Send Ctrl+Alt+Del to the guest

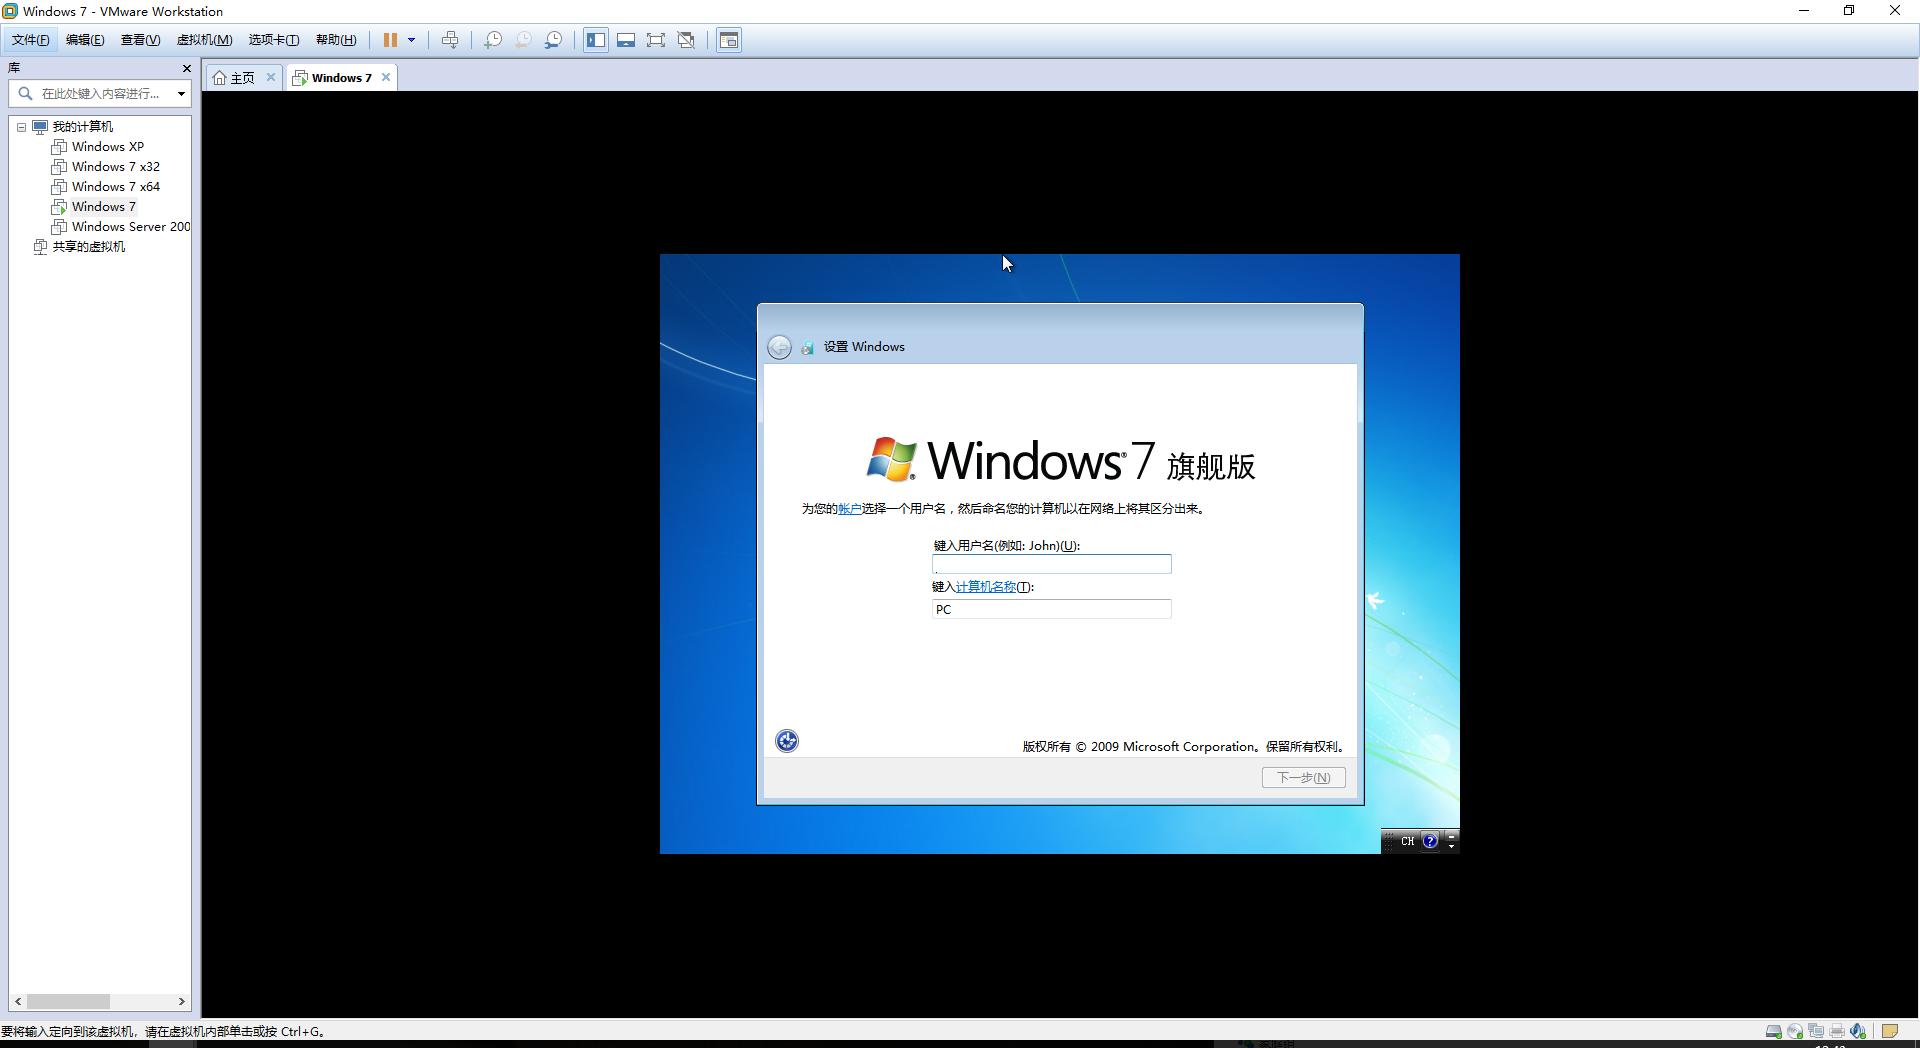coord(450,40)
